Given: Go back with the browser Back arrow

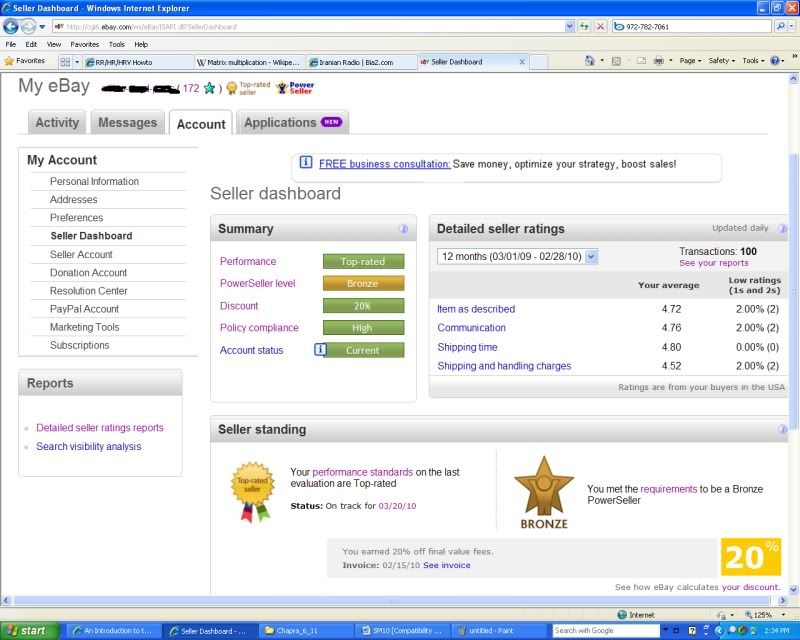Looking at the screenshot, I should tap(11, 26).
